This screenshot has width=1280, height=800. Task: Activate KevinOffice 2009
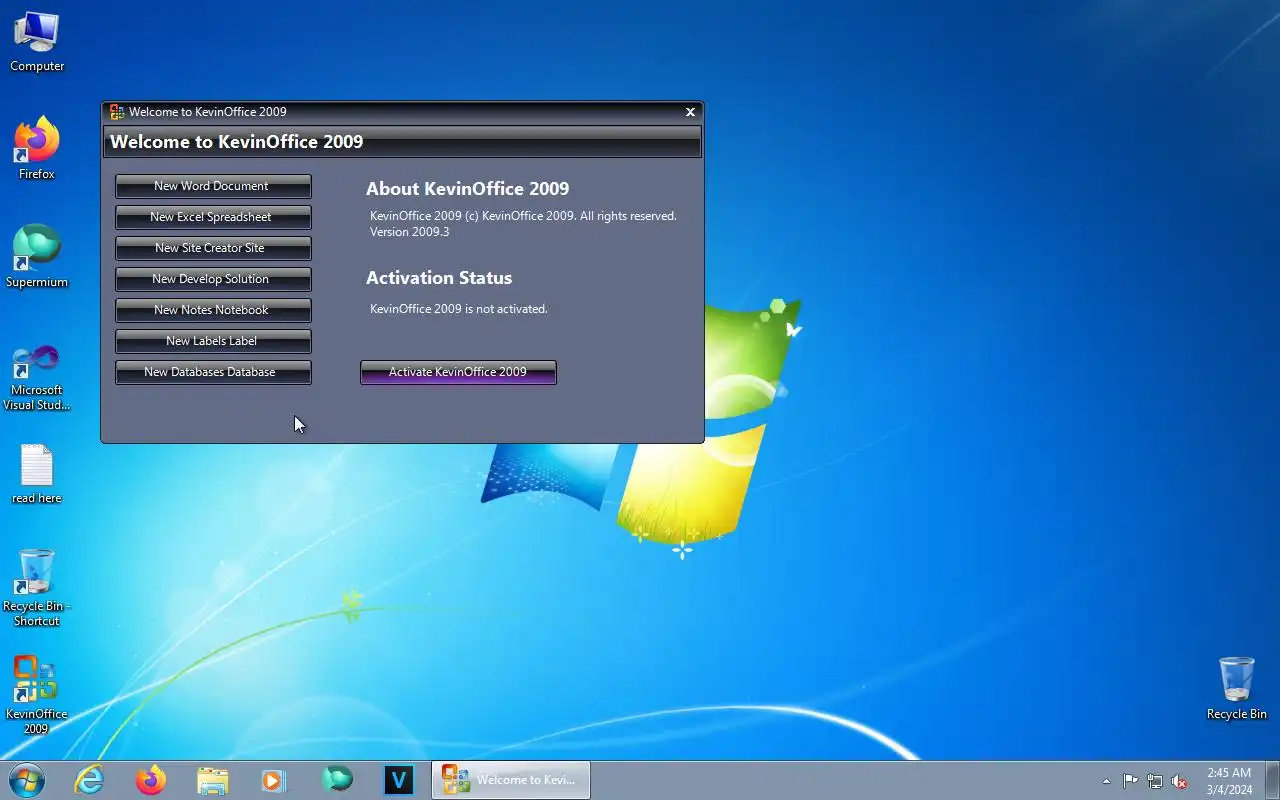pos(458,372)
